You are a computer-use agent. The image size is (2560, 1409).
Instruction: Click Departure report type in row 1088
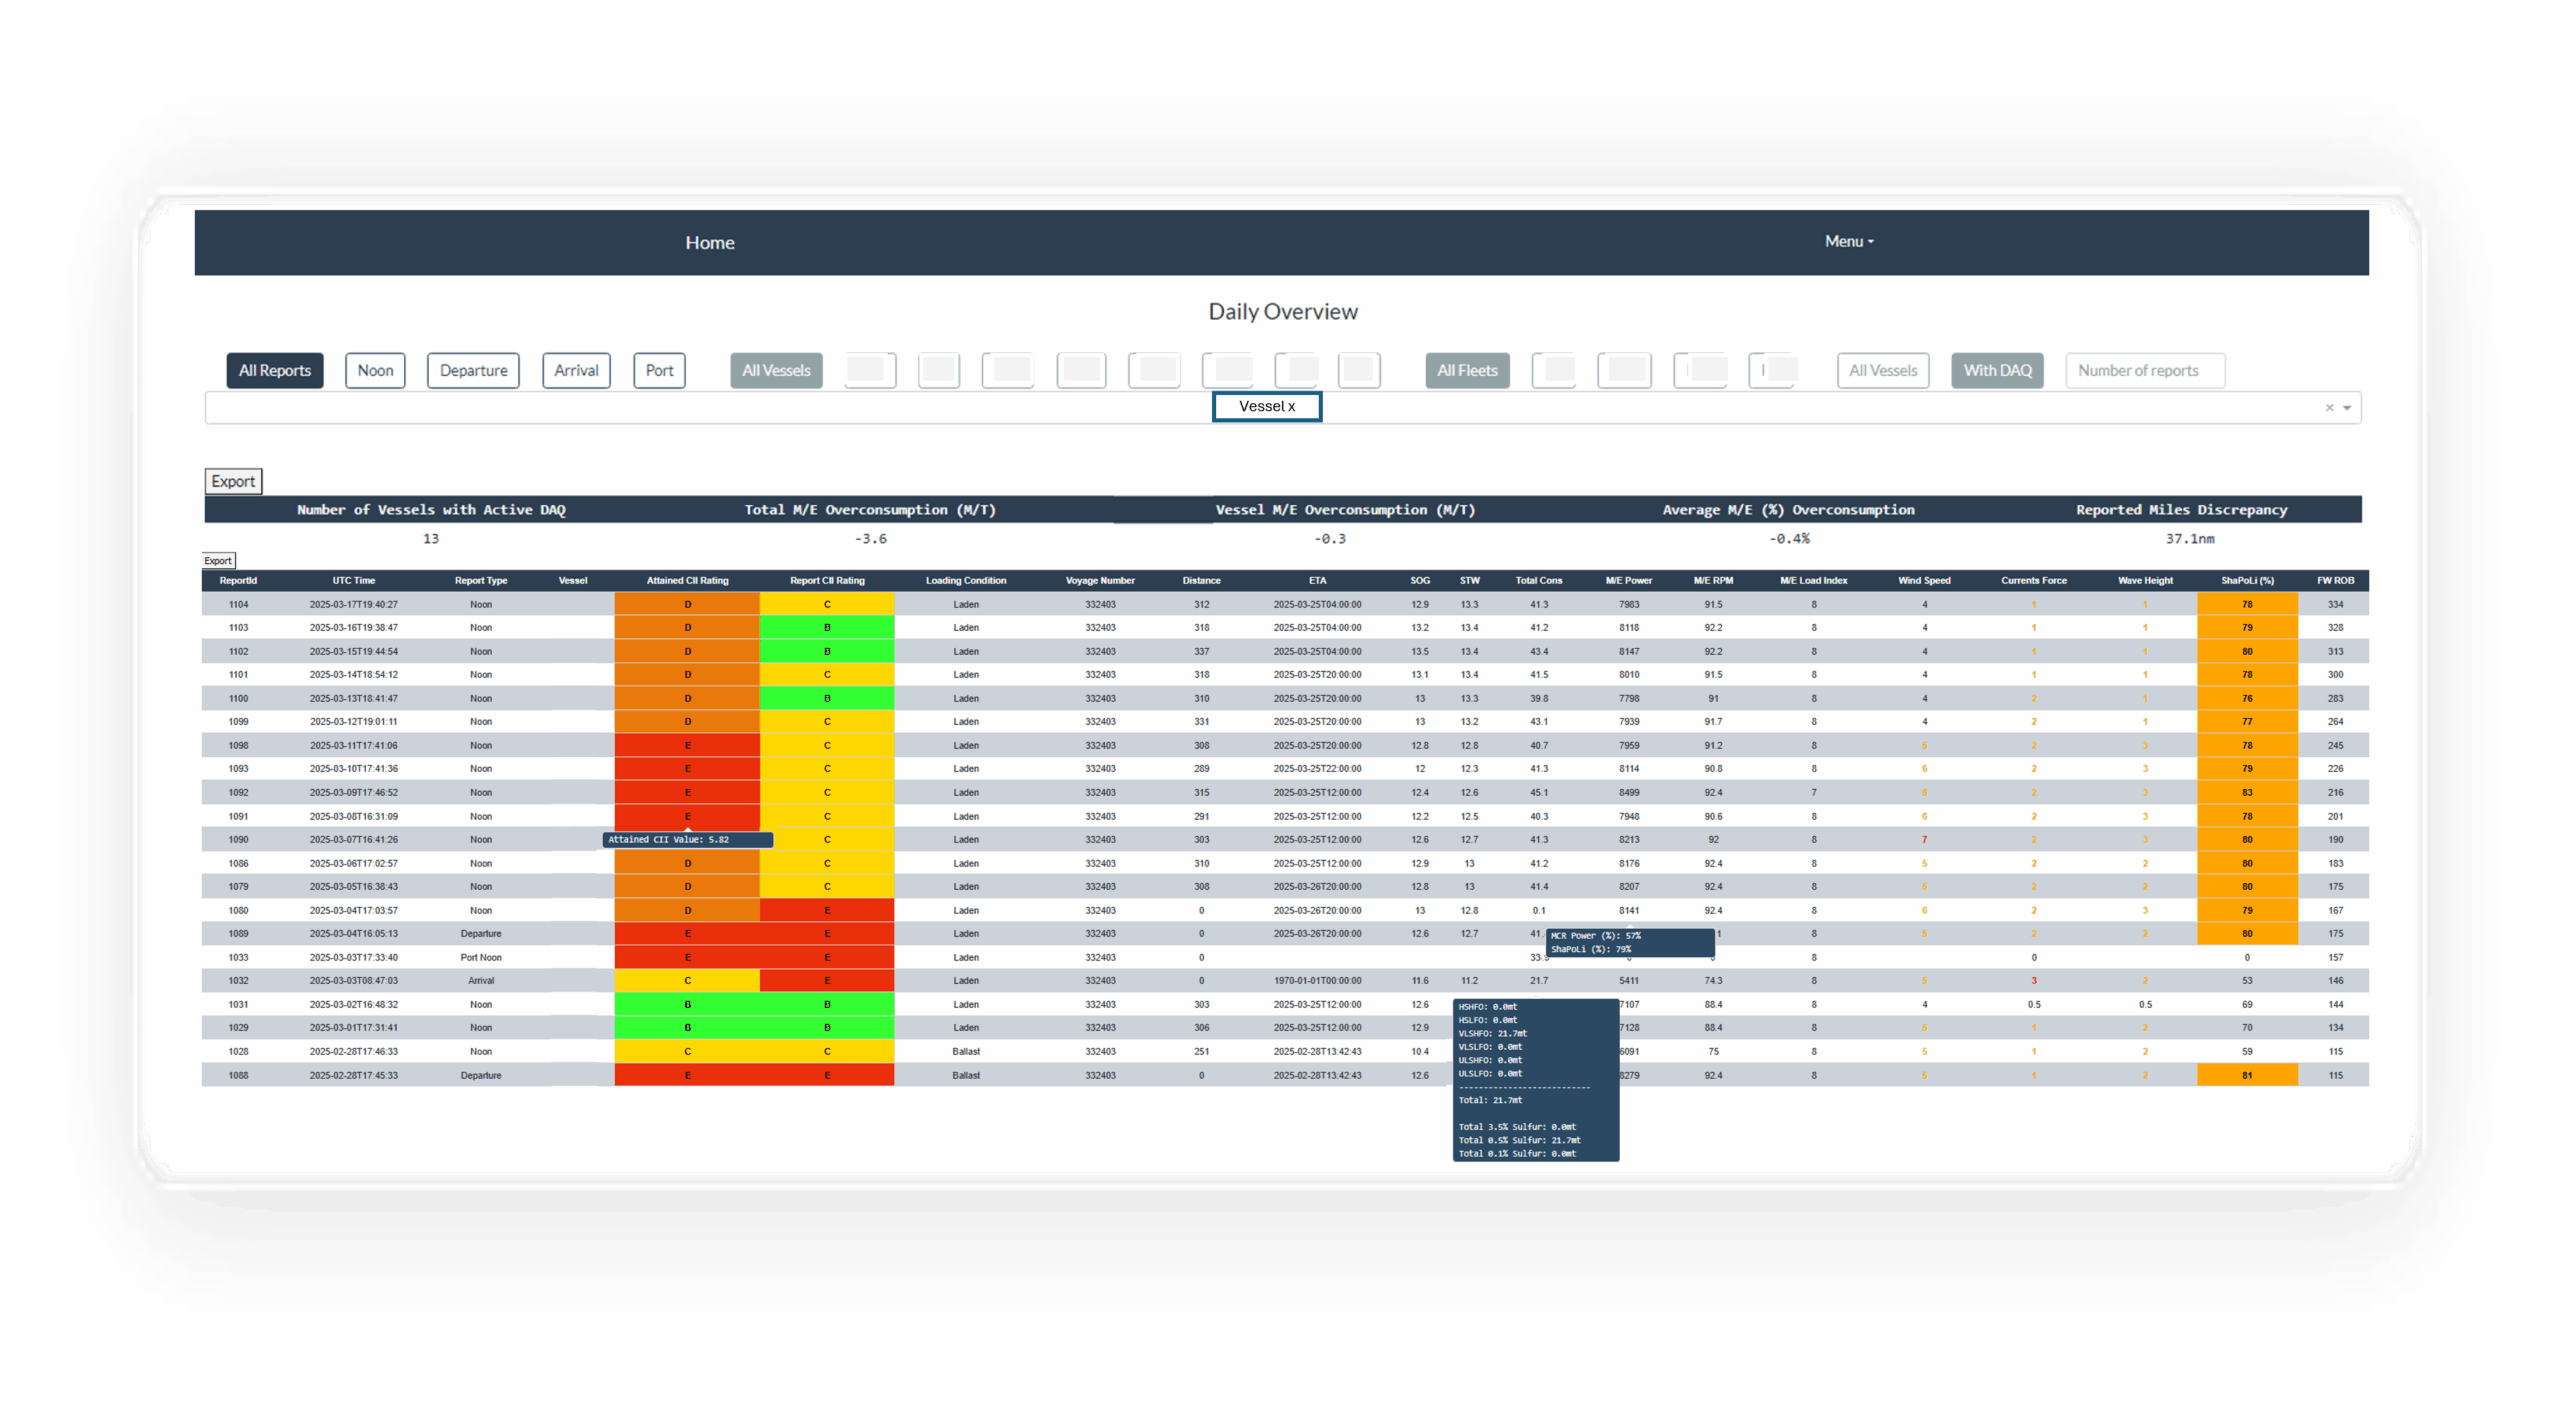pyautogui.click(x=481, y=1076)
